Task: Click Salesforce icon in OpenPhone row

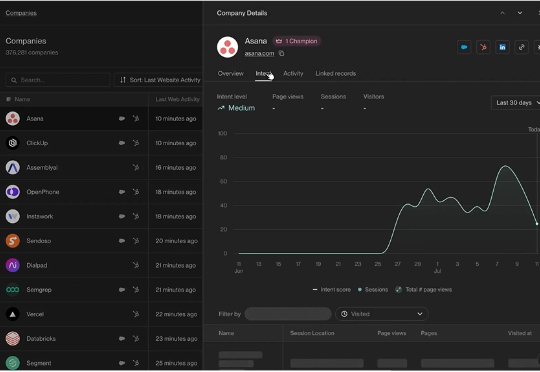Action: 122,192
